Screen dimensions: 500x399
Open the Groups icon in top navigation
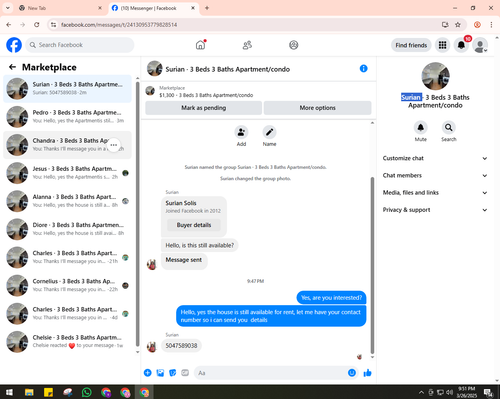tap(294, 45)
